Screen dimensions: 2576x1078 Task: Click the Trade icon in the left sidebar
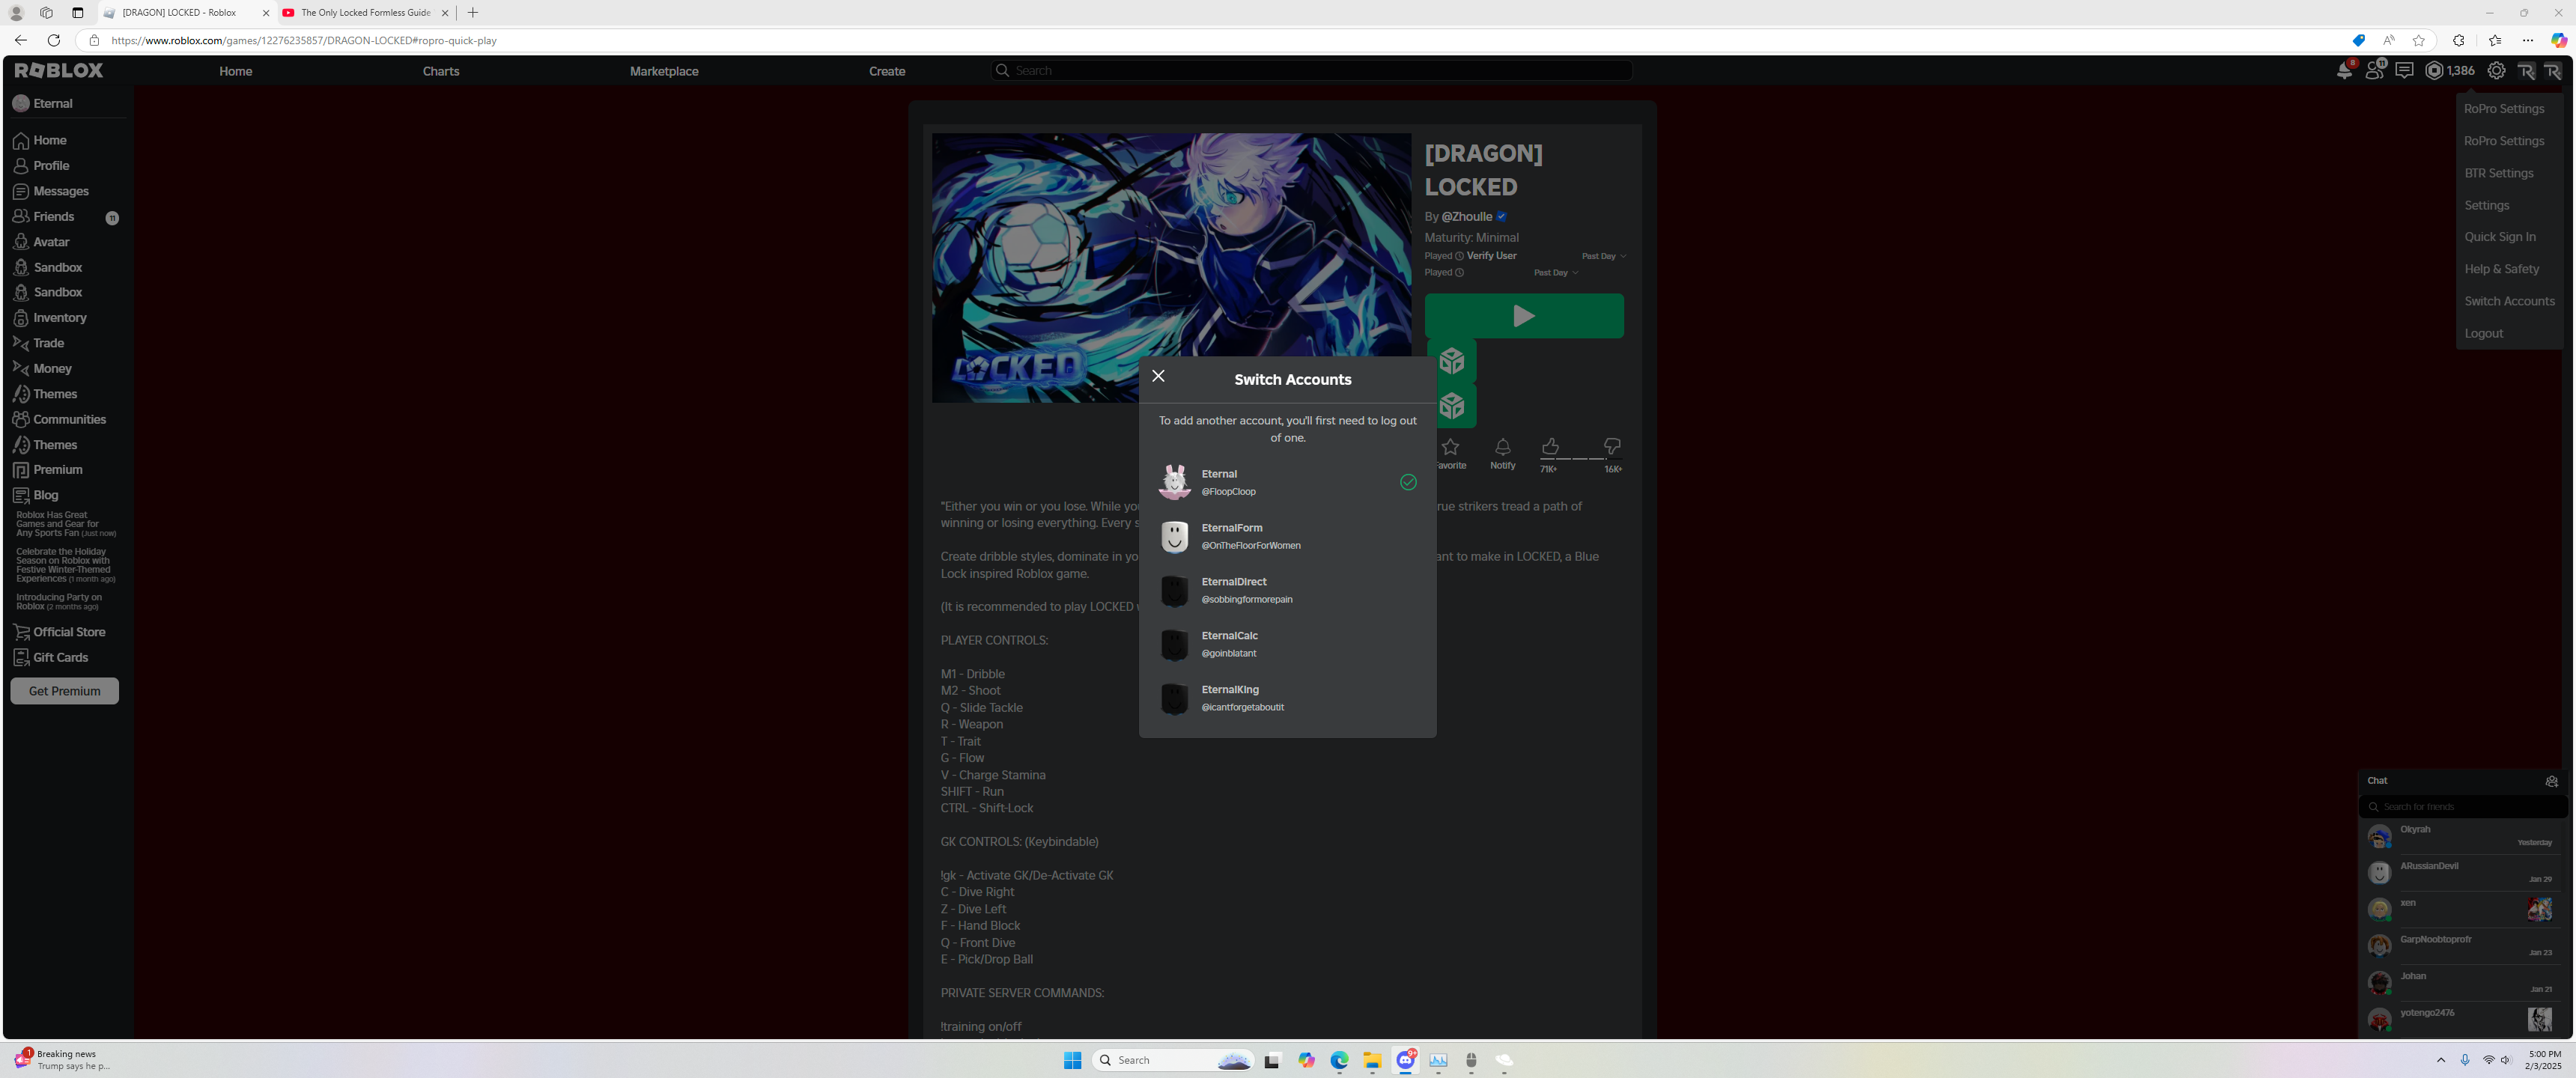point(21,343)
